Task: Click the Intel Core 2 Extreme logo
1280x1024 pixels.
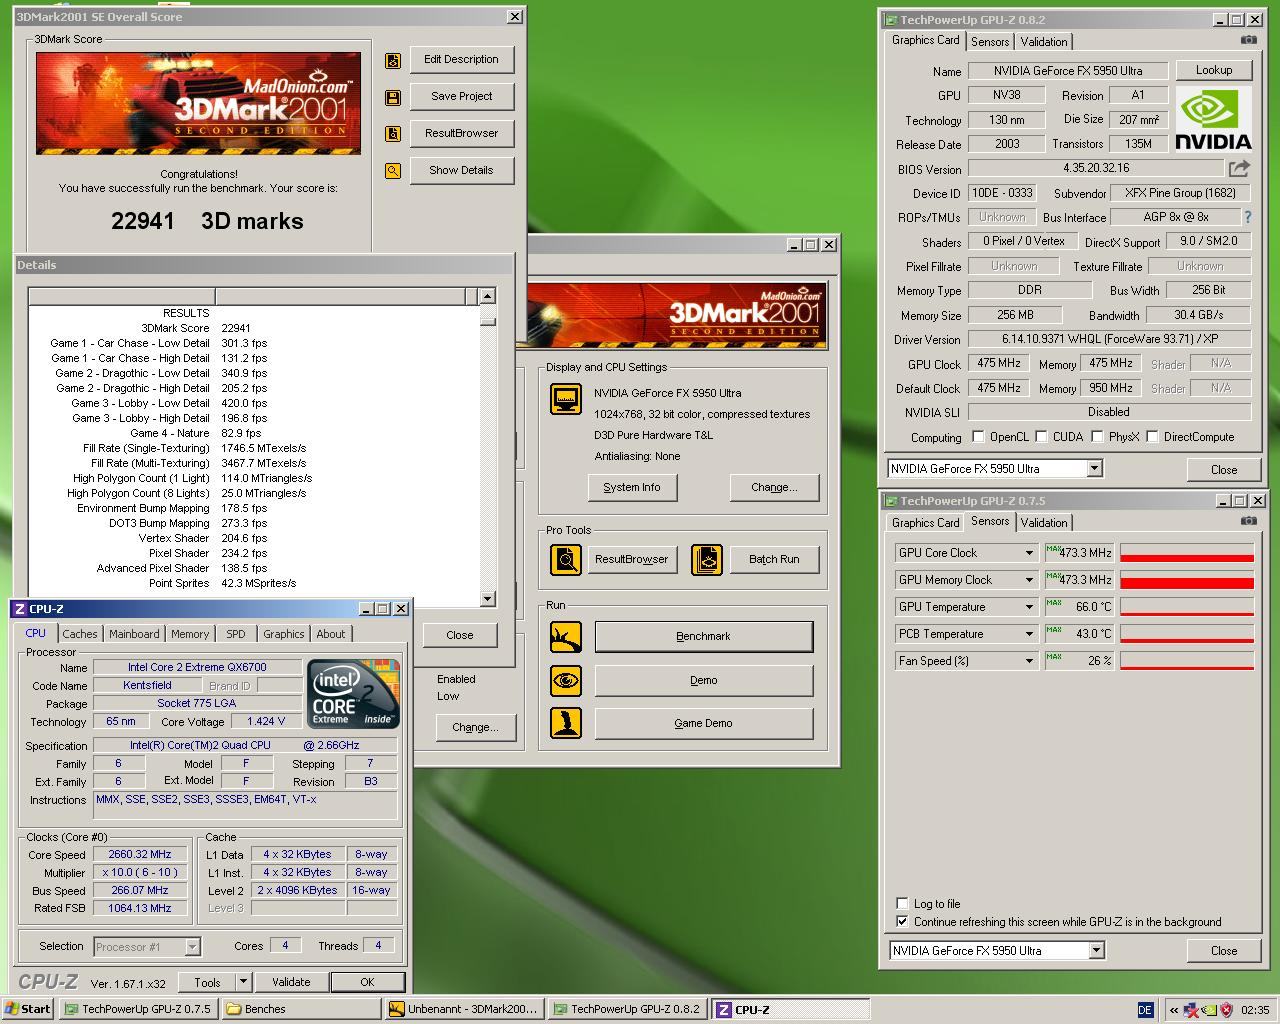Action: click(x=353, y=692)
